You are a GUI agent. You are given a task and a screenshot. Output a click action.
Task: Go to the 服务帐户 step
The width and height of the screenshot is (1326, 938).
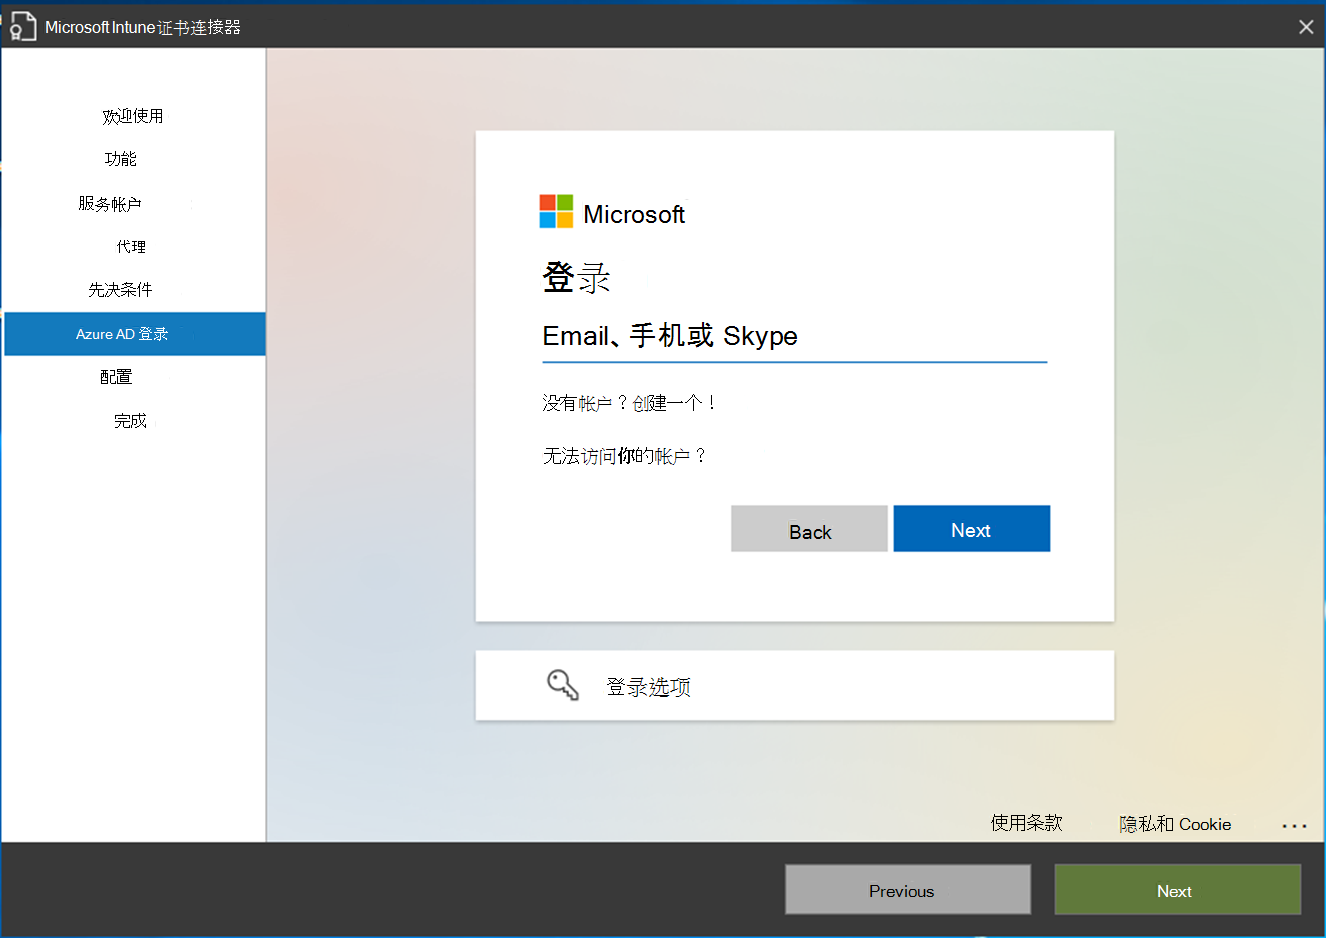pos(110,204)
